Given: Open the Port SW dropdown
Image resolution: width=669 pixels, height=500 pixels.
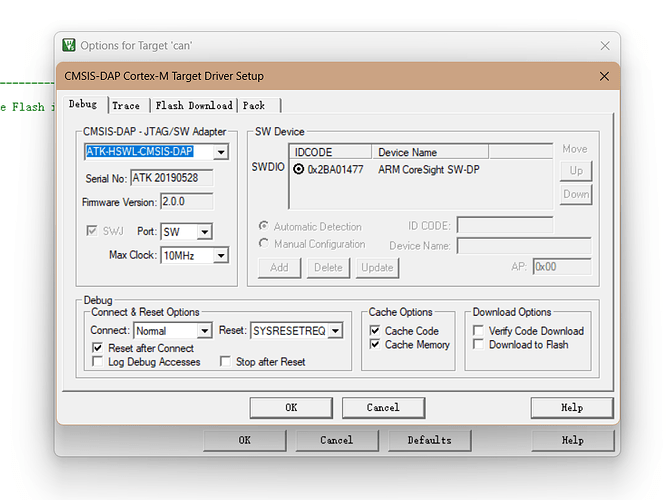Looking at the screenshot, I should (205, 232).
